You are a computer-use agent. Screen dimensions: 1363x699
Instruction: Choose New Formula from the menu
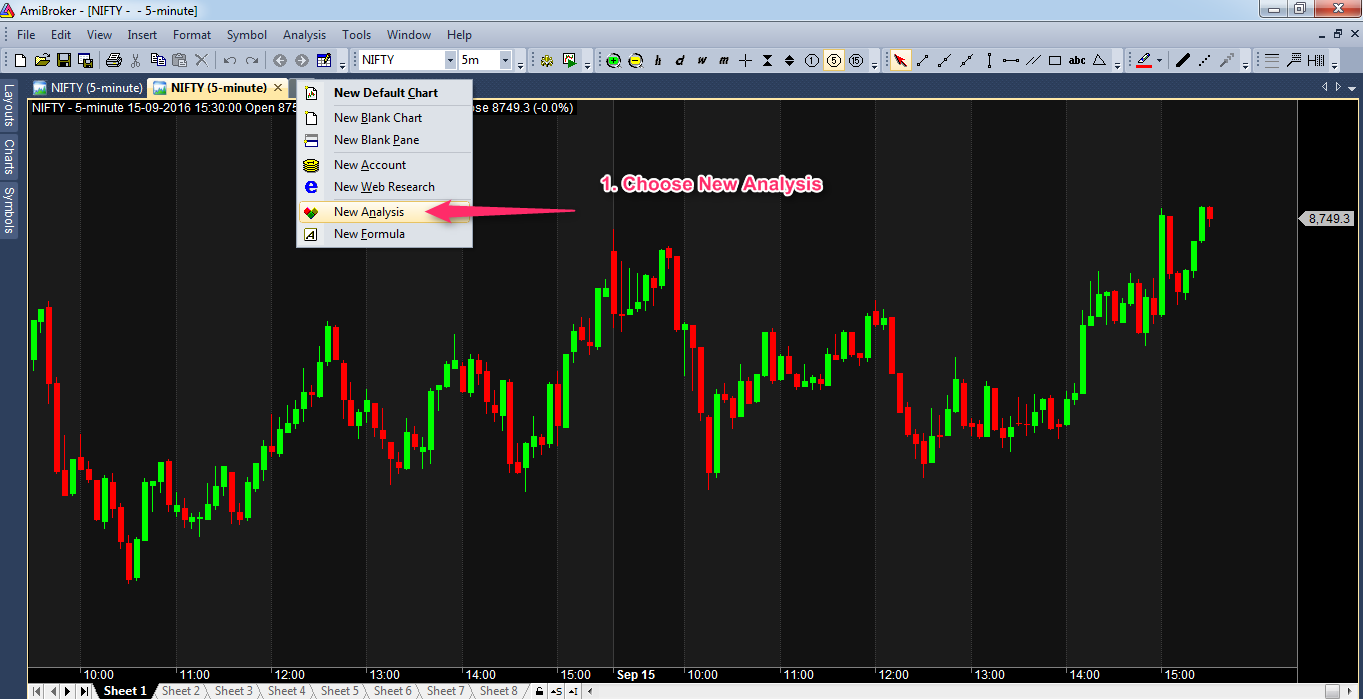pos(384,234)
